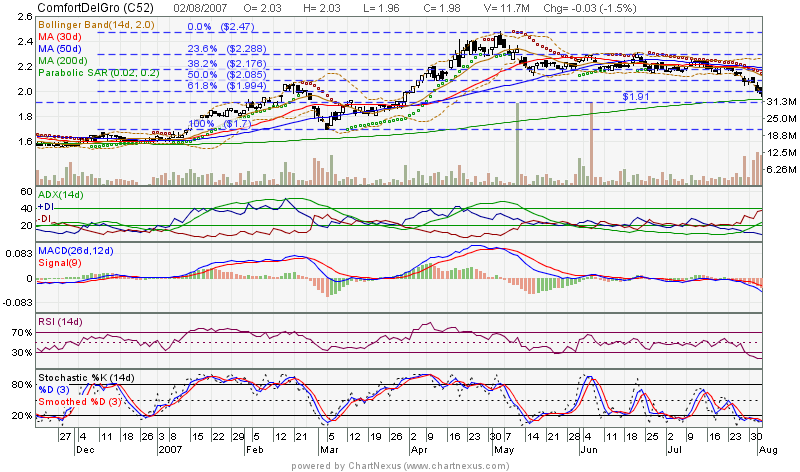The image size is (800, 472).
Task: Select the Signal(9) line label
Action: click(59, 262)
